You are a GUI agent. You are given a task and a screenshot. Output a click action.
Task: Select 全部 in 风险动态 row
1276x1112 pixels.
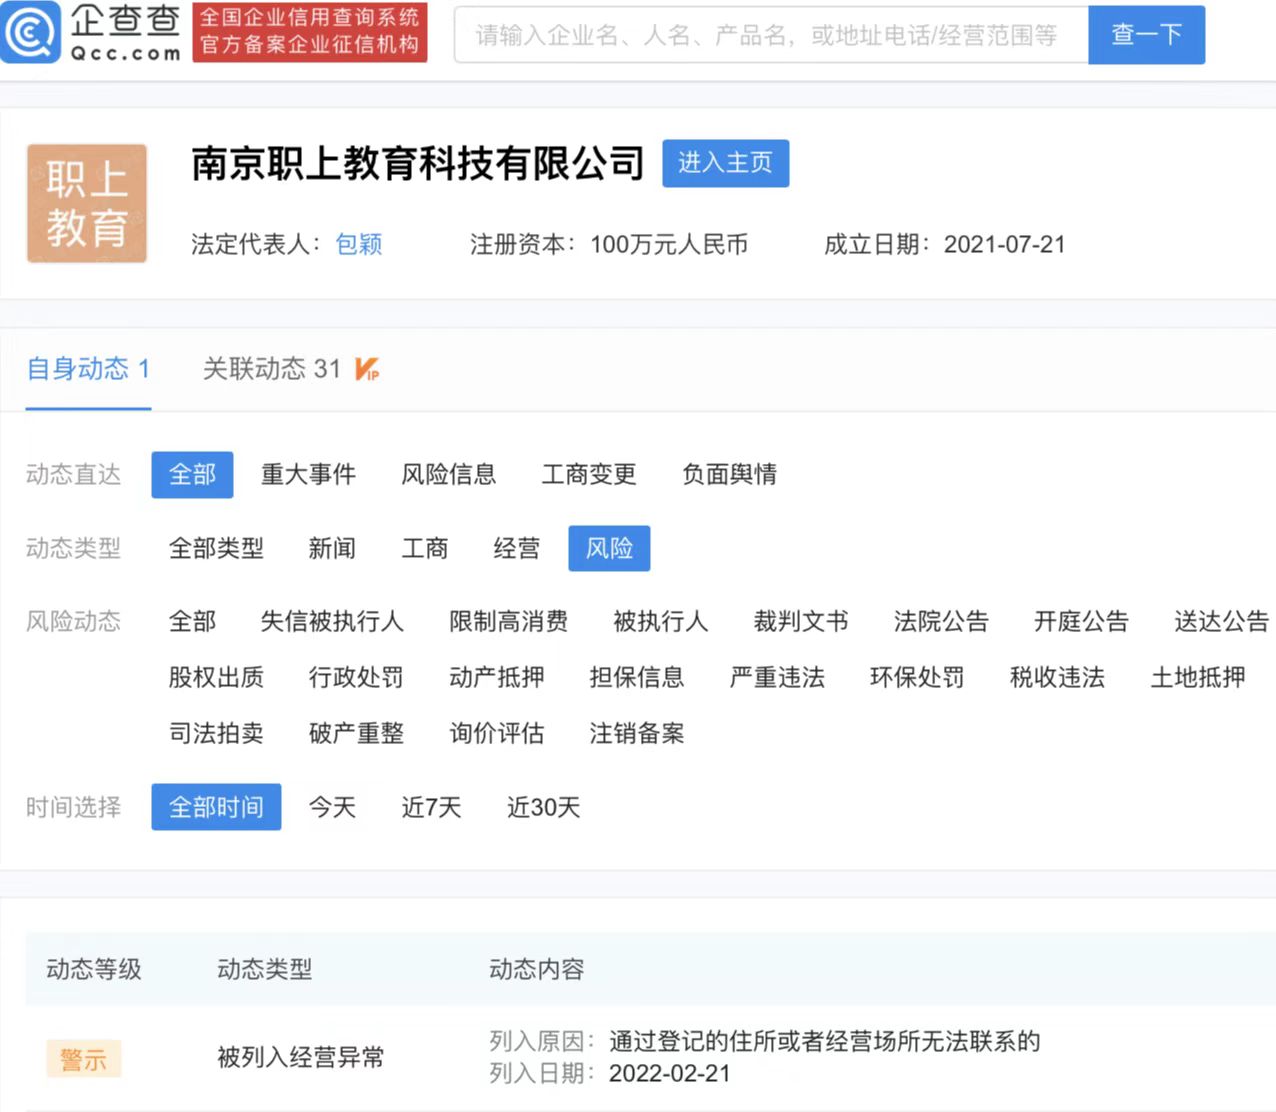point(192,622)
